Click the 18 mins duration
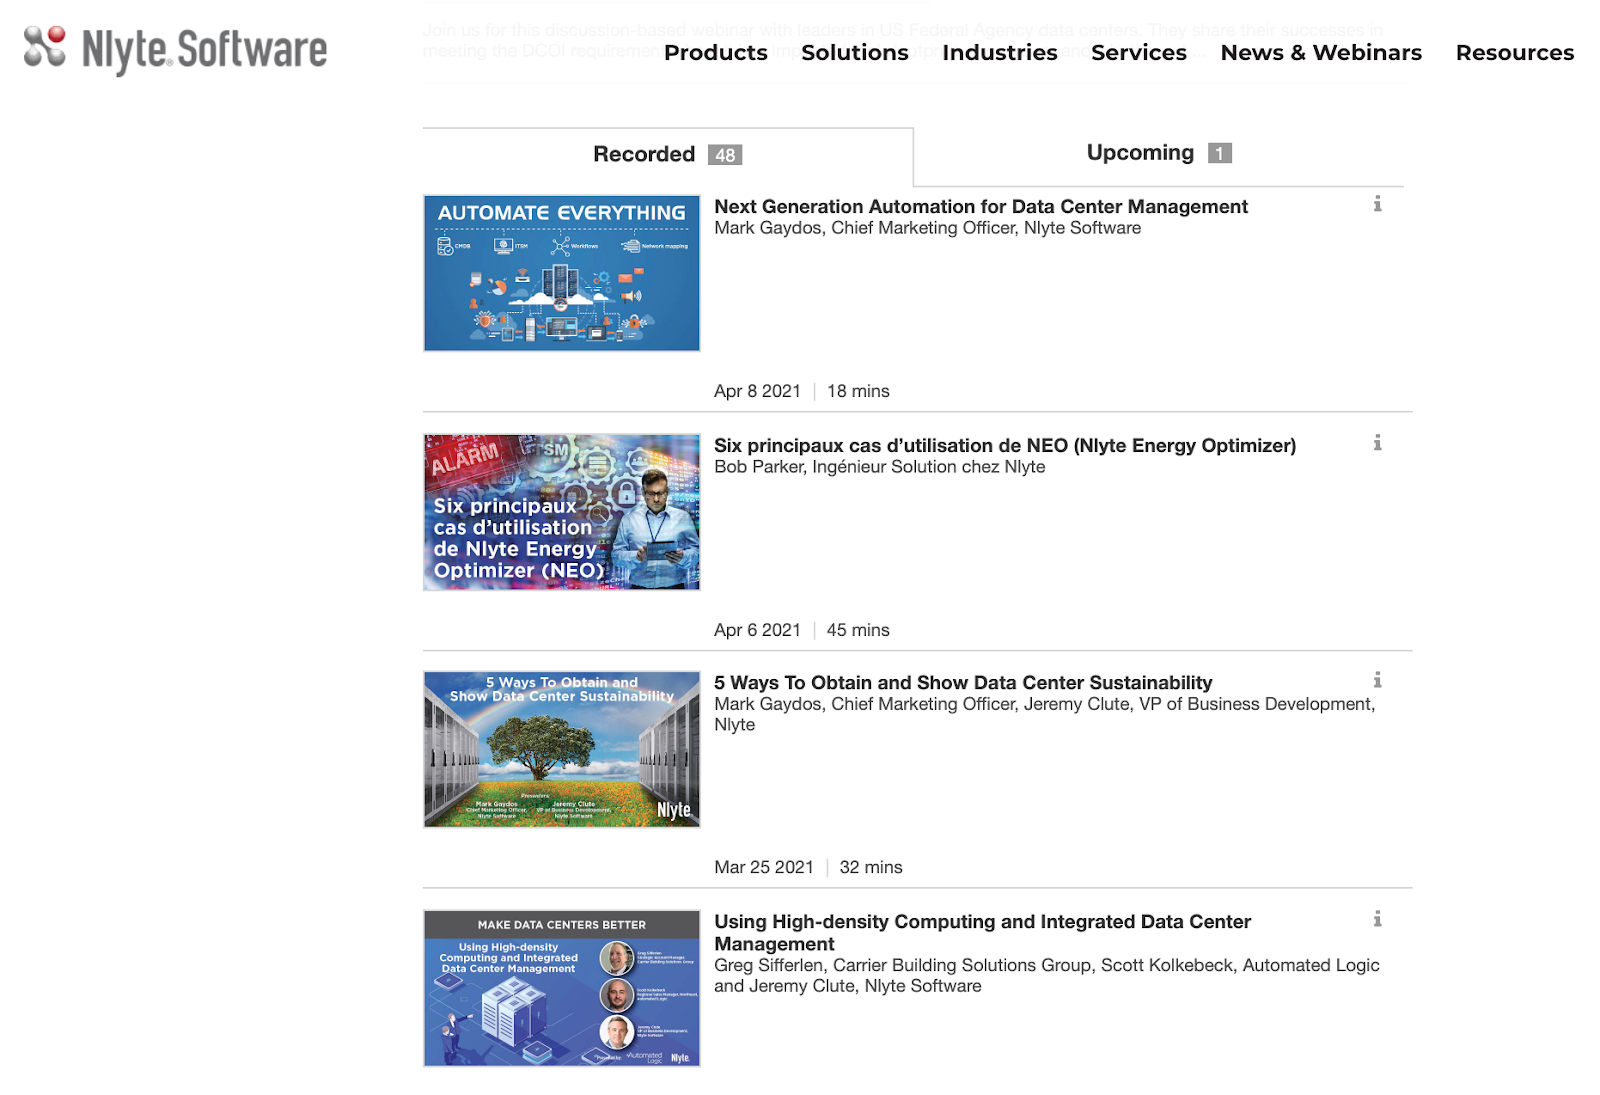This screenshot has width=1600, height=1095. click(x=858, y=391)
